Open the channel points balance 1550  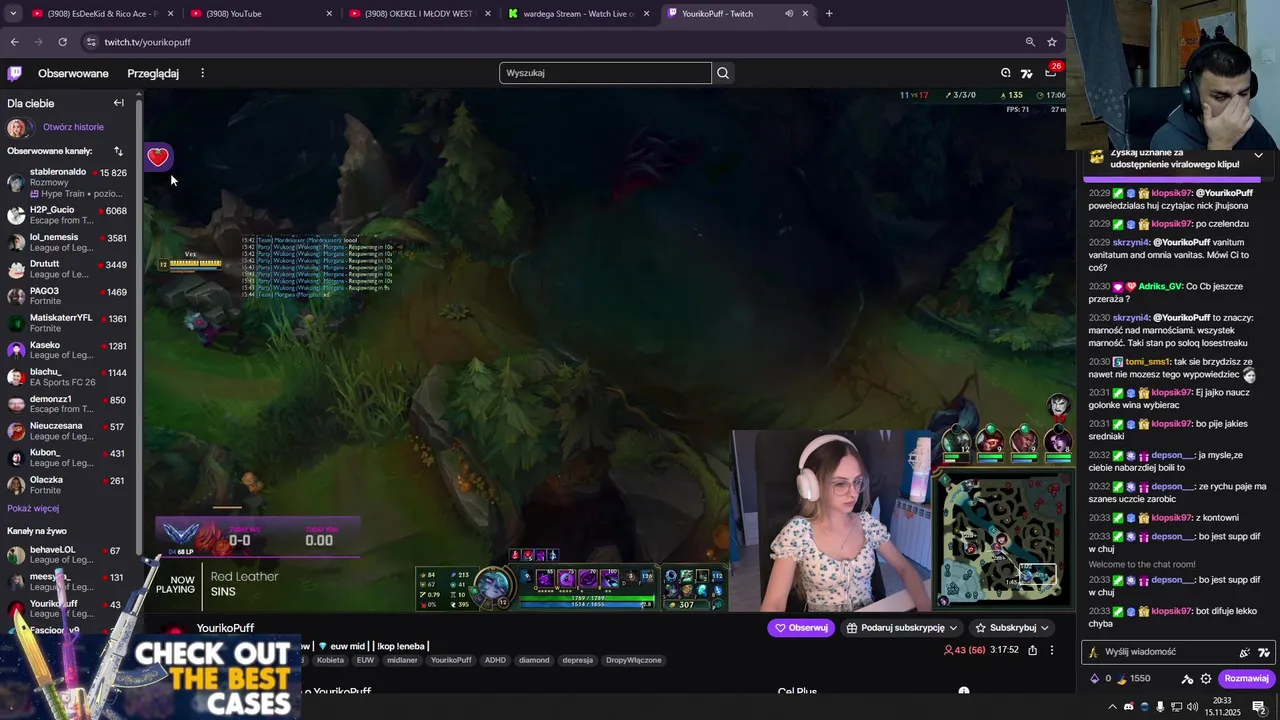click(x=1133, y=678)
